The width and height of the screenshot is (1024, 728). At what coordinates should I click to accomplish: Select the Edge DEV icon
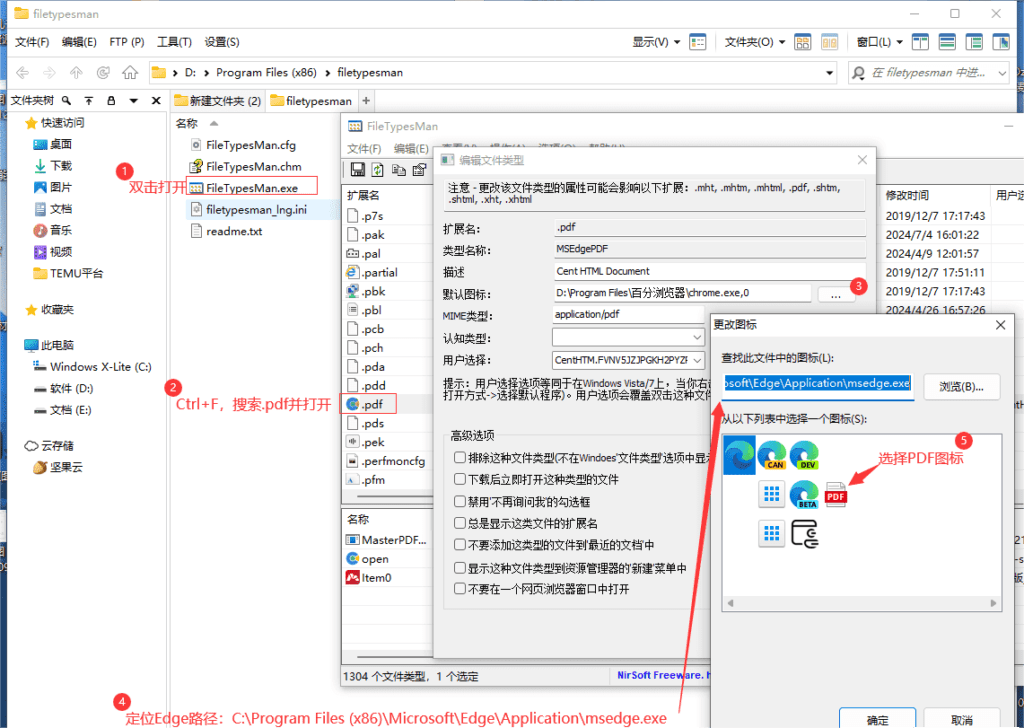pyautogui.click(x=804, y=455)
